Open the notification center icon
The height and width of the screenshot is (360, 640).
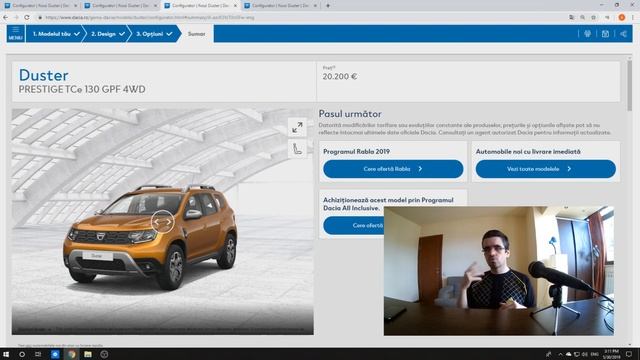click(x=629, y=354)
